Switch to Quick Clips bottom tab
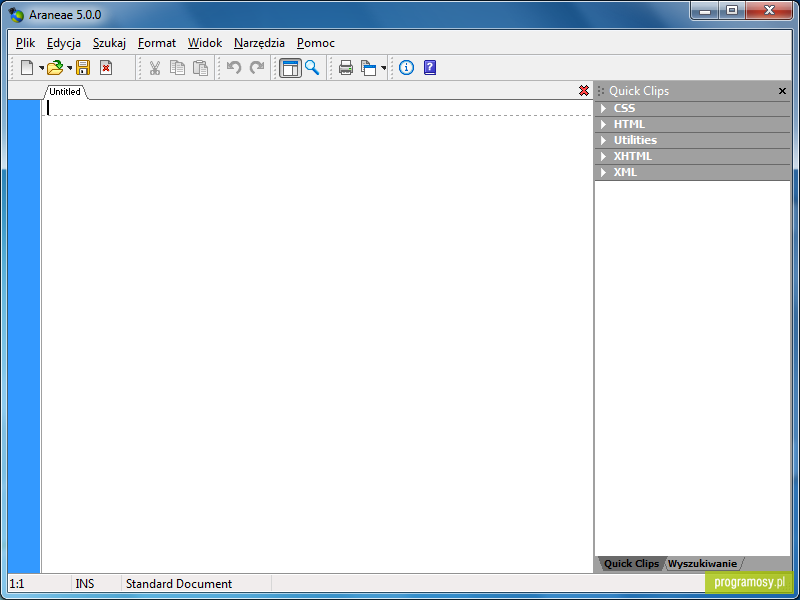800x600 pixels. click(x=631, y=564)
